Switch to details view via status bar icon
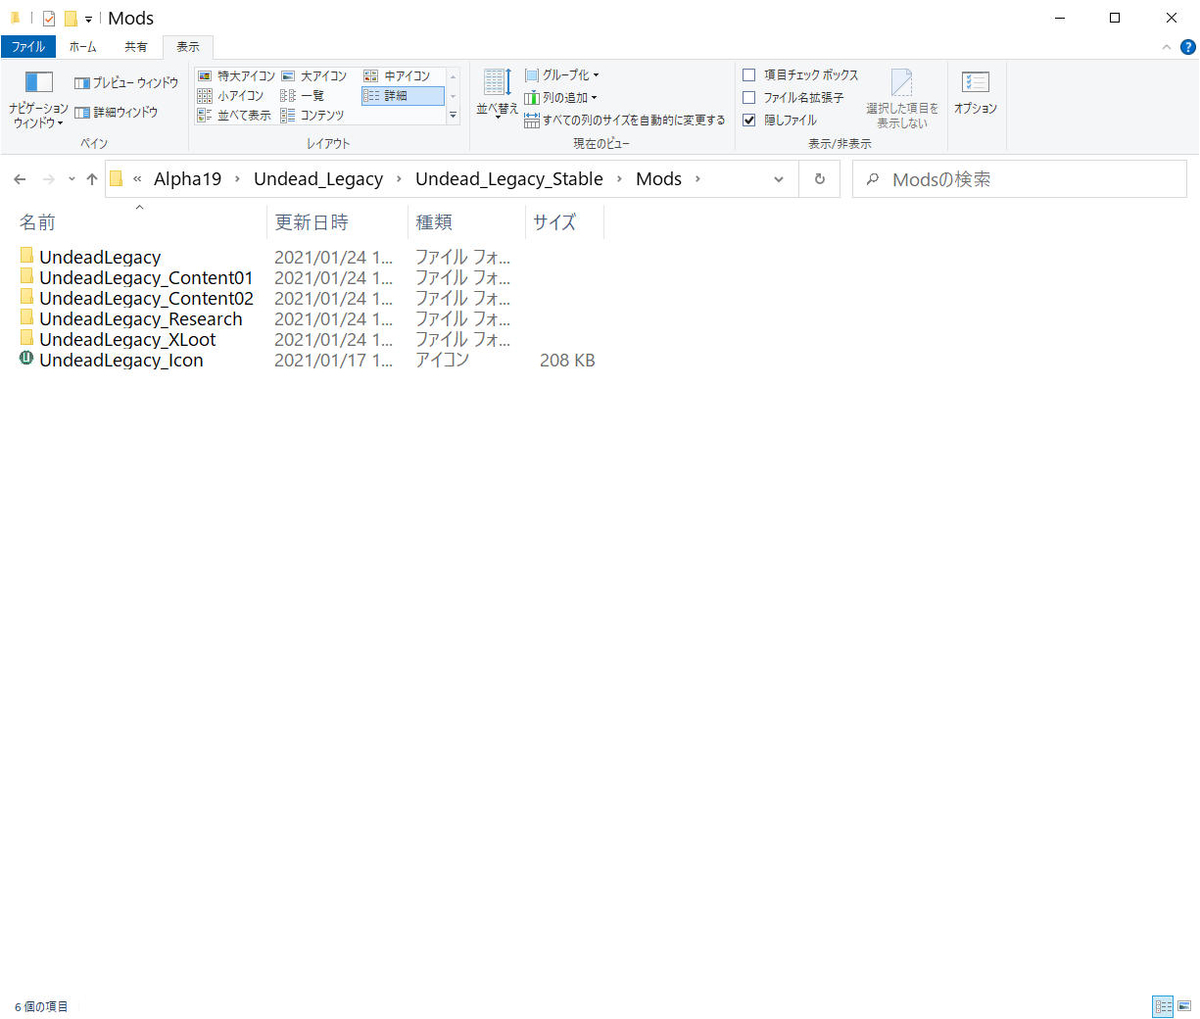Image resolution: width=1200 pixels, height=1019 pixels. pyautogui.click(x=1163, y=1006)
